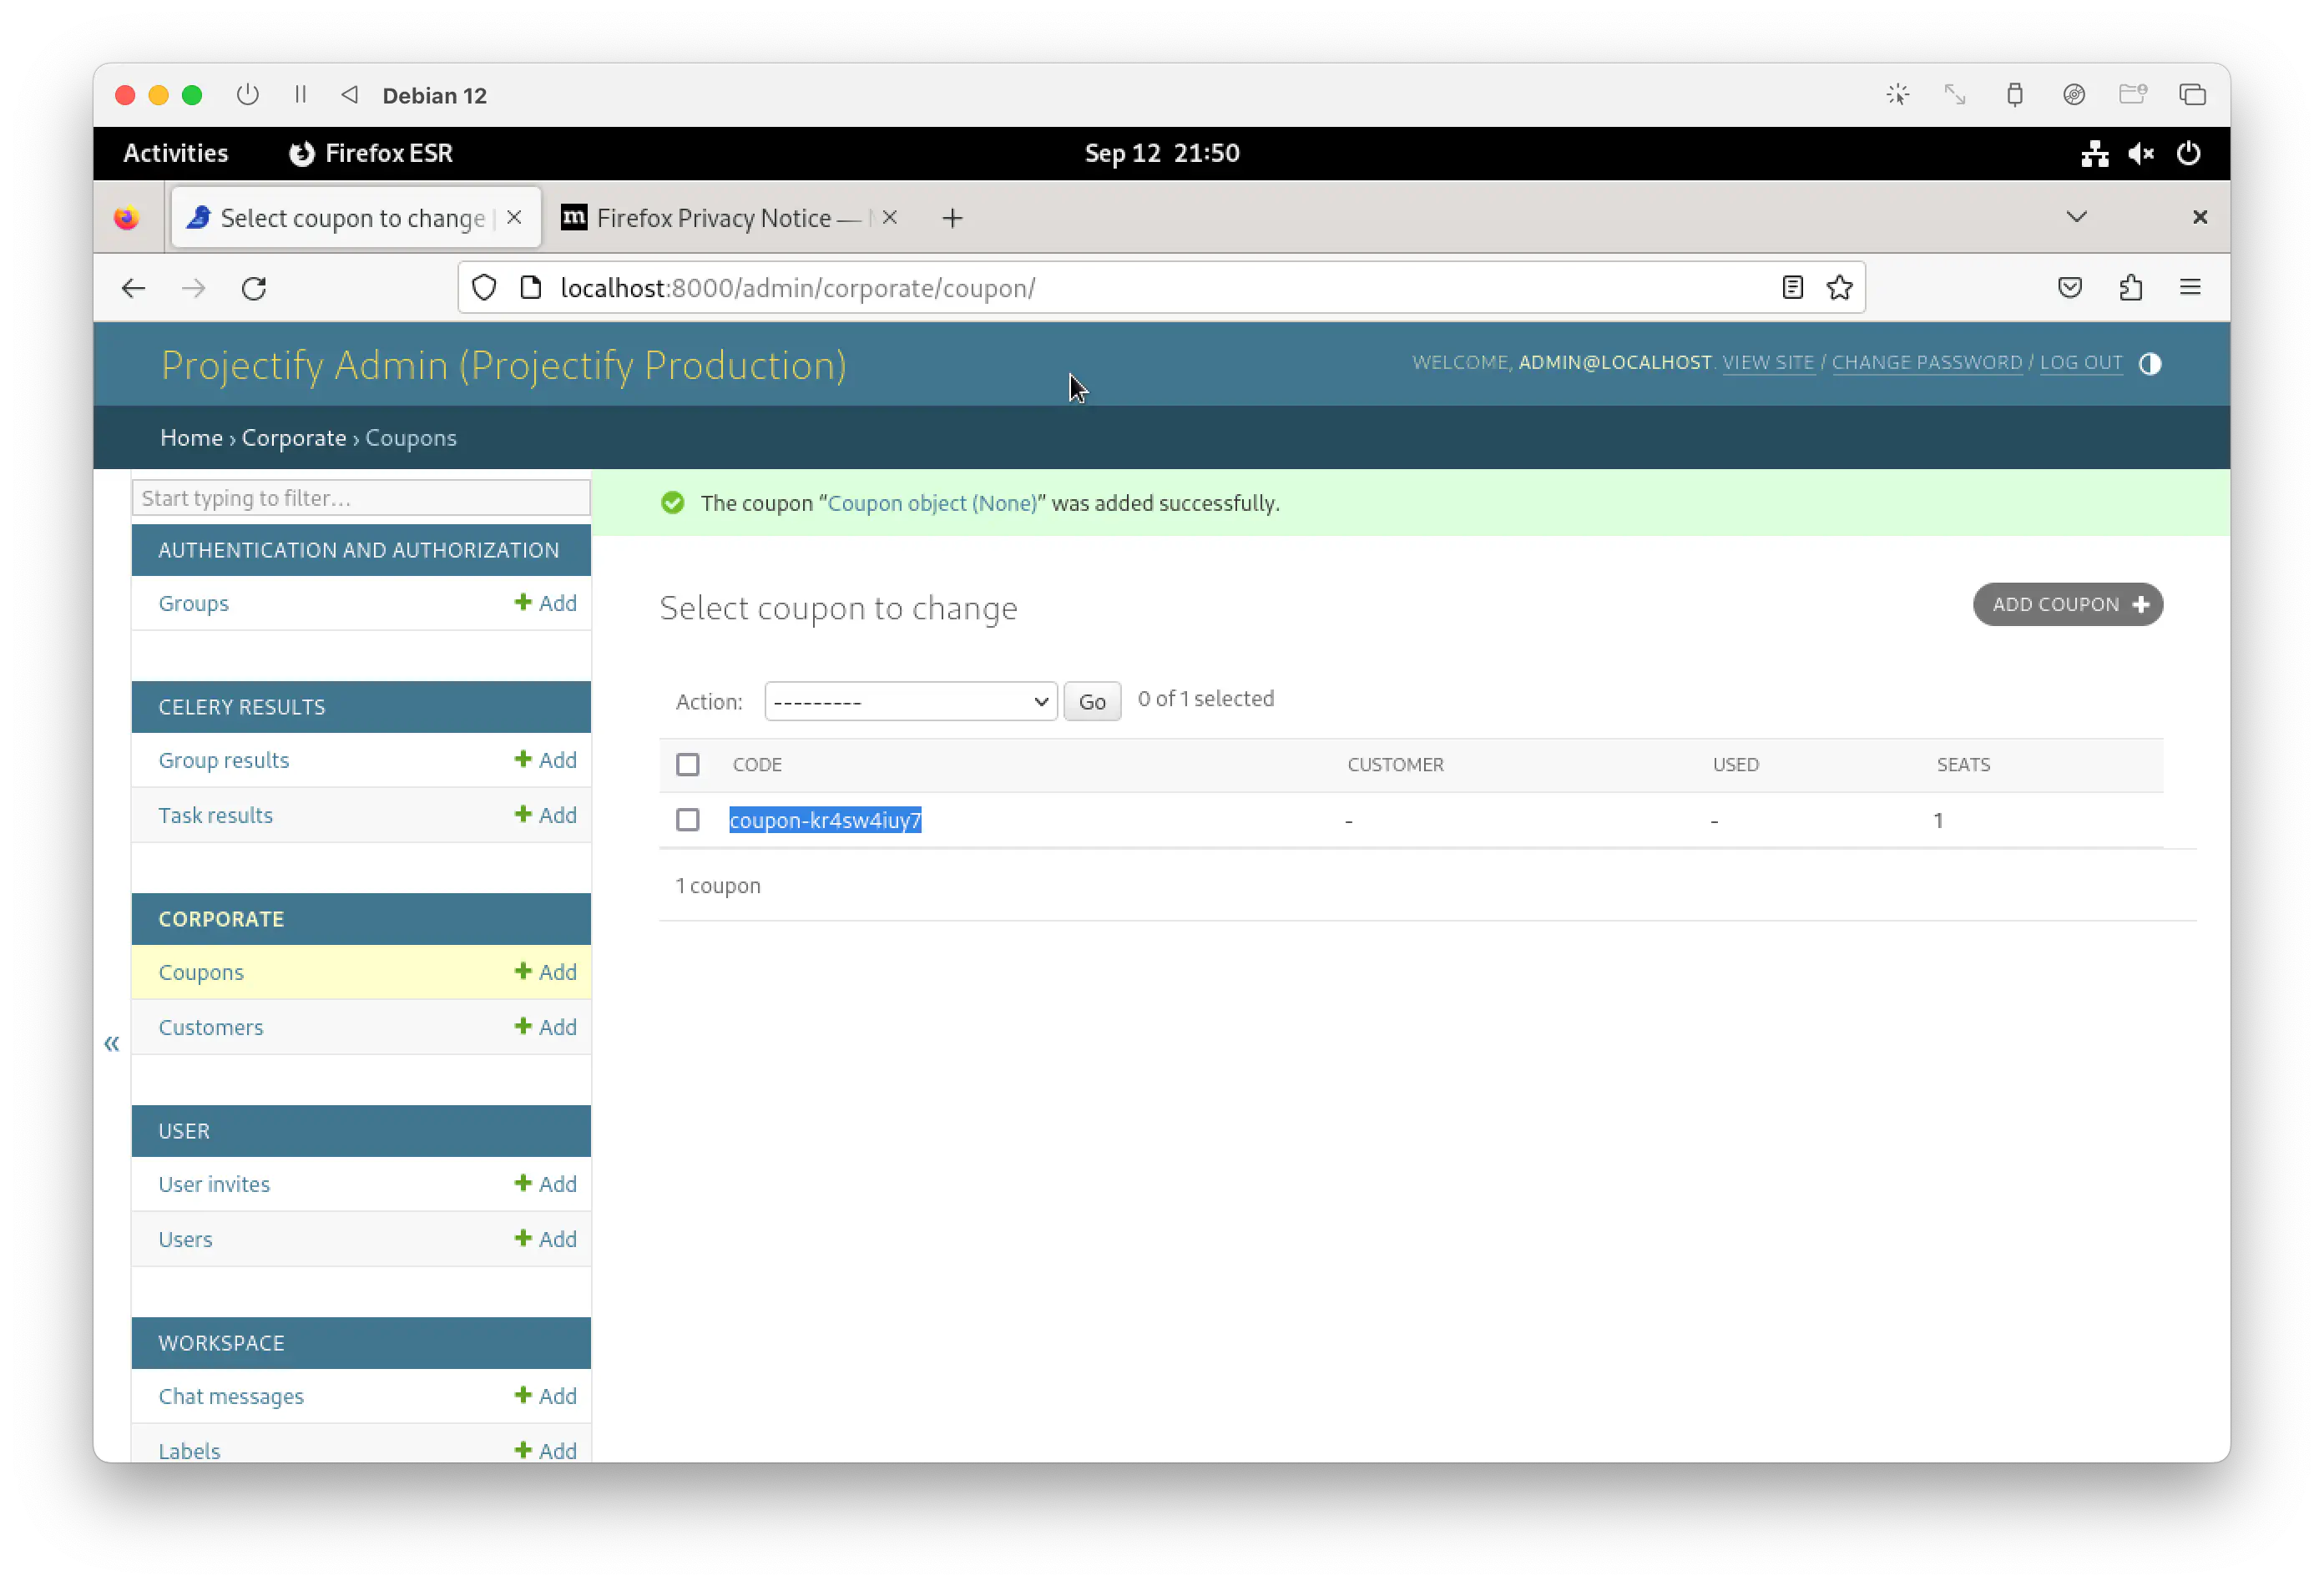Check the select-all checkbox in the table header

click(687, 765)
